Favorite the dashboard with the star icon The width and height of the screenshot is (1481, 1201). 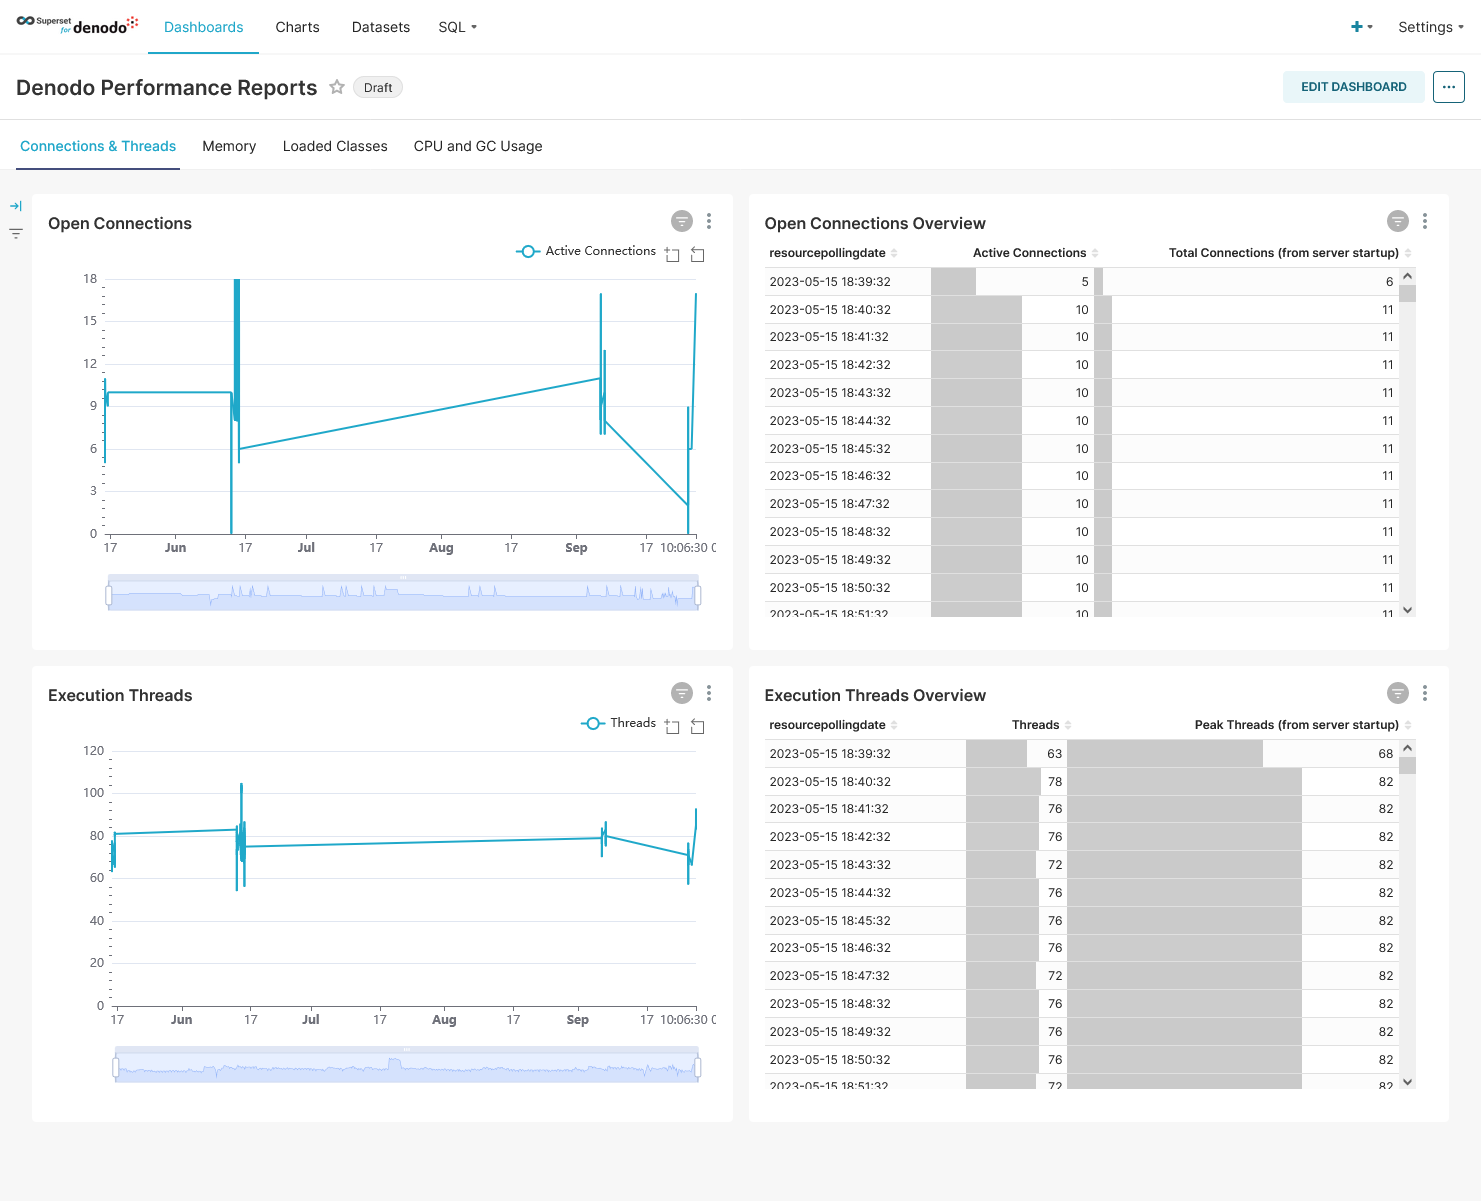tap(337, 87)
